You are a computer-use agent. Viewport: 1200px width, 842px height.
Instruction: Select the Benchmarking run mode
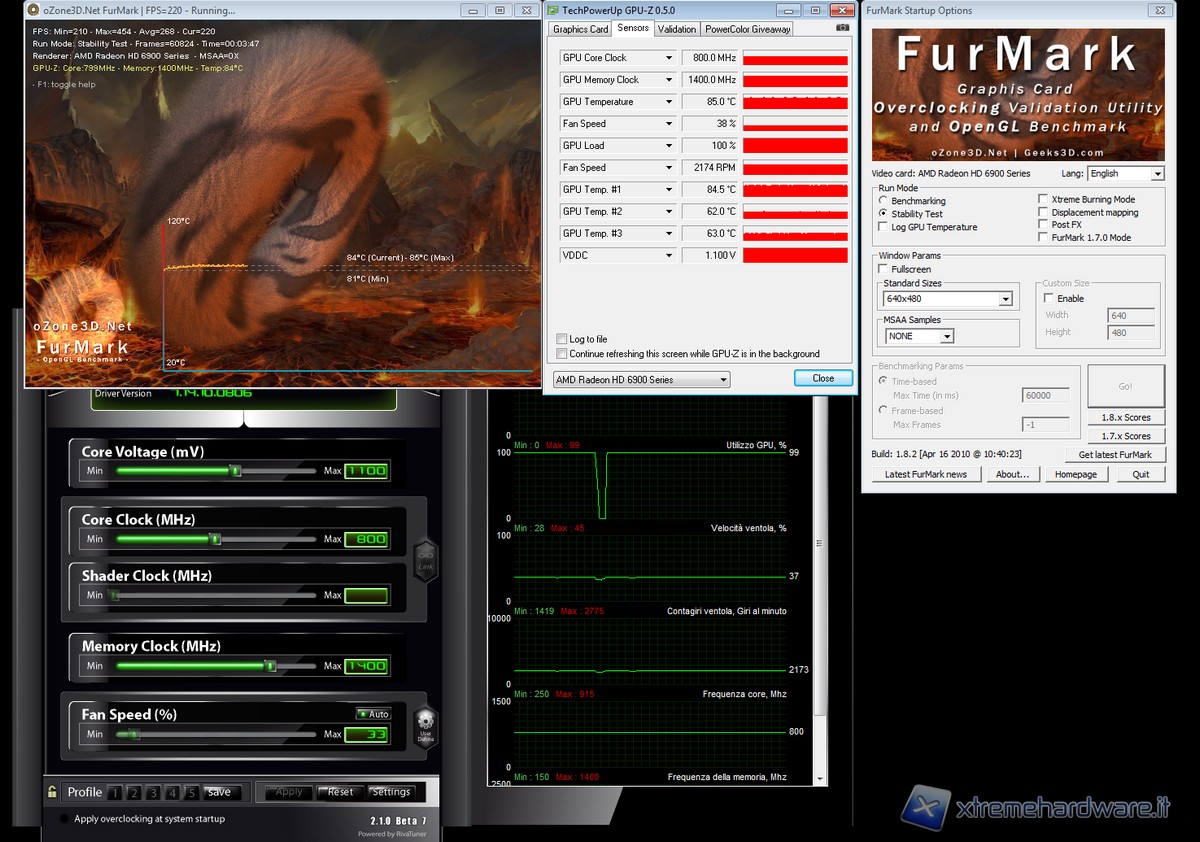[x=883, y=201]
